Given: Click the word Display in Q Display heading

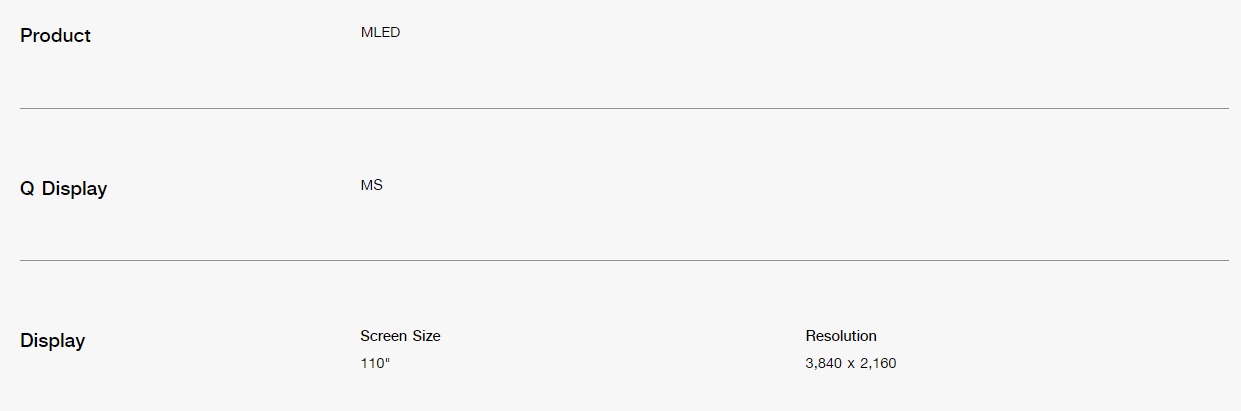Looking at the screenshot, I should point(74,188).
